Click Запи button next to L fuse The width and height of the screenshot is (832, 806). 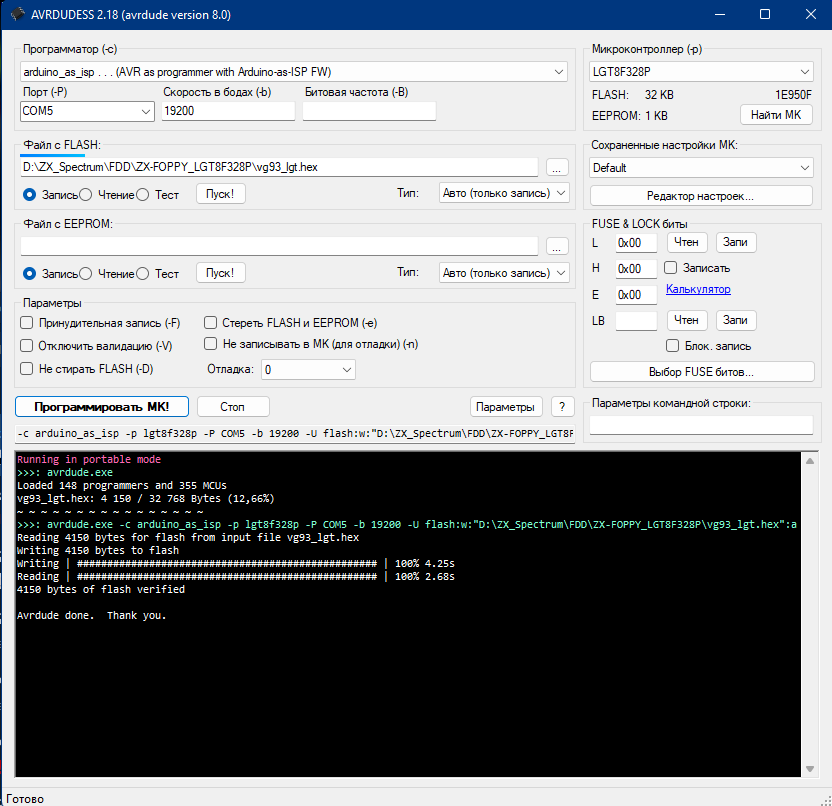[x=735, y=242]
